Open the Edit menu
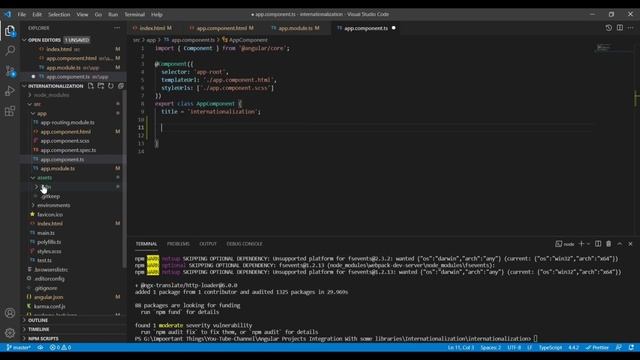 [37, 14]
